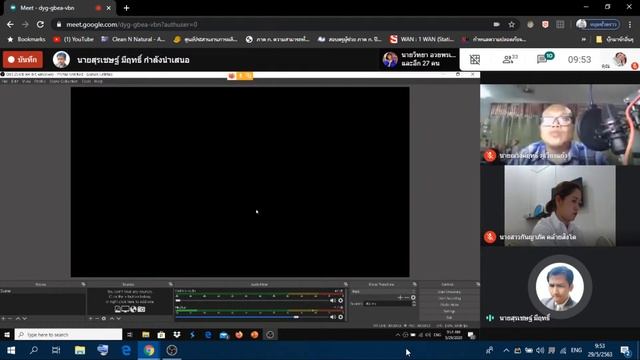Open the volume icon in system tray

tap(540, 350)
